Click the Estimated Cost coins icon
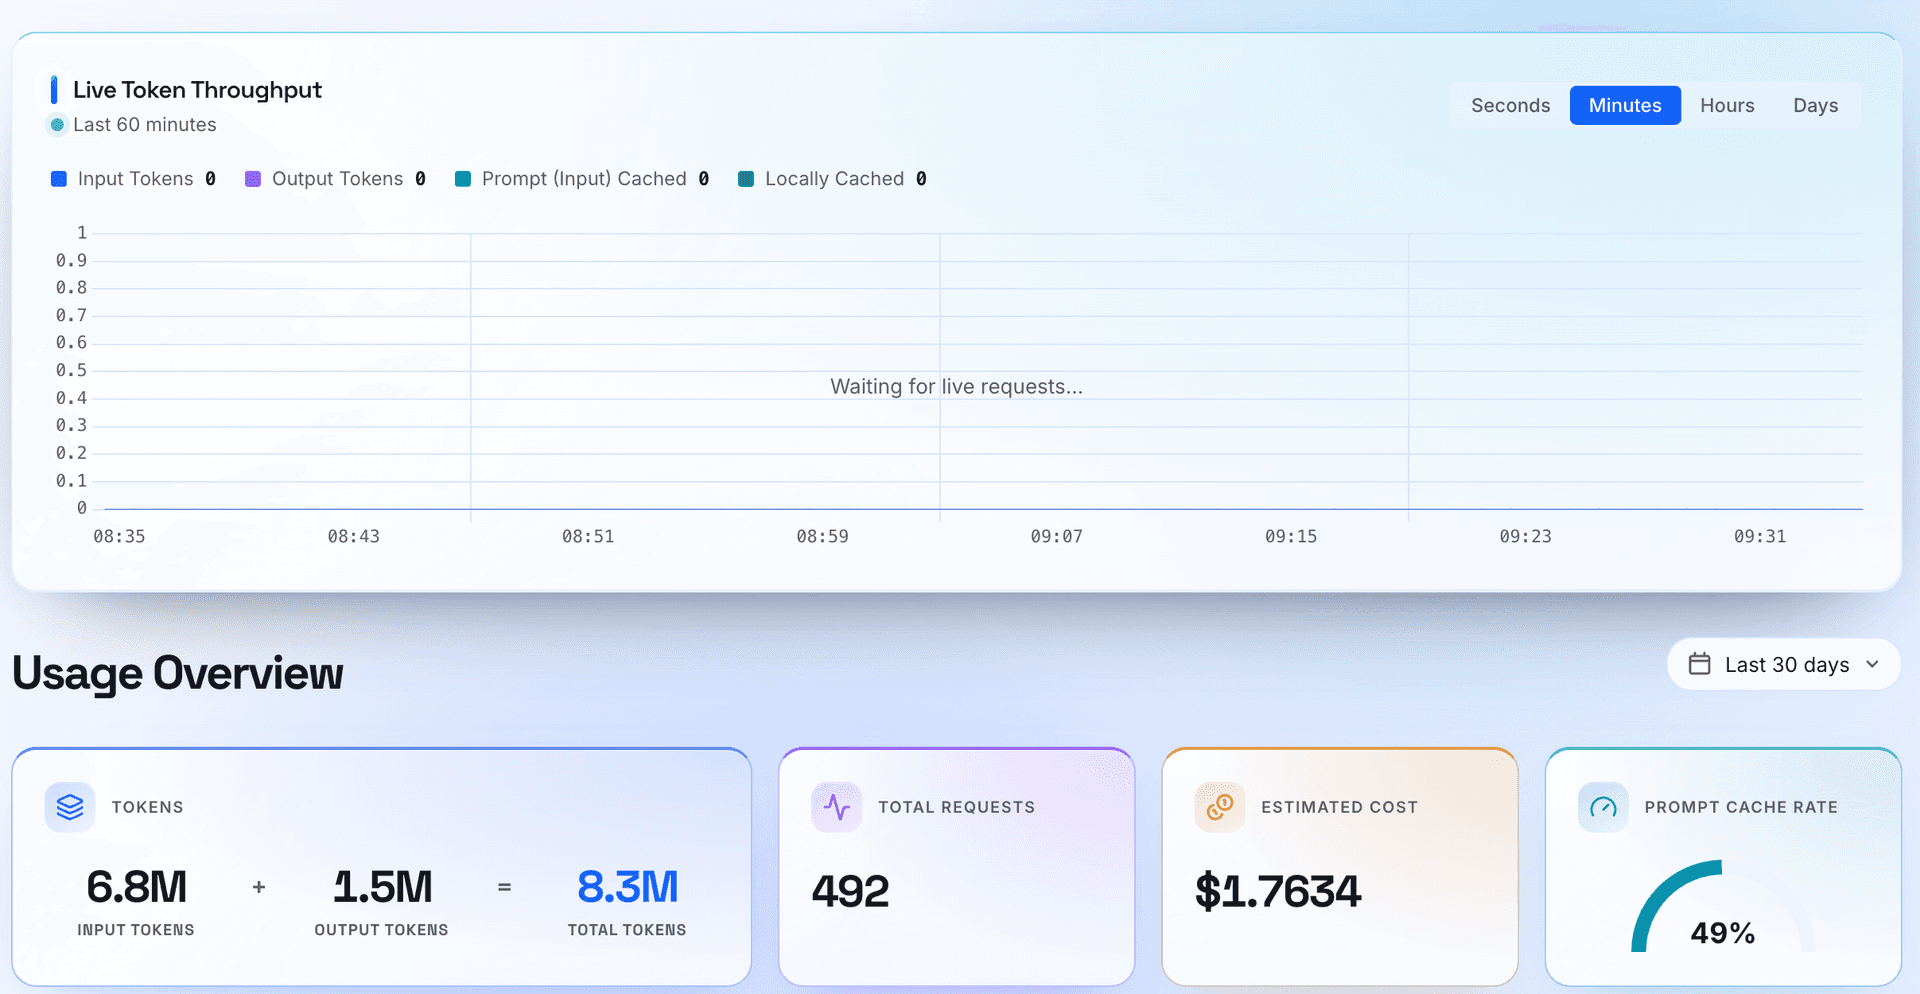 pyautogui.click(x=1220, y=807)
